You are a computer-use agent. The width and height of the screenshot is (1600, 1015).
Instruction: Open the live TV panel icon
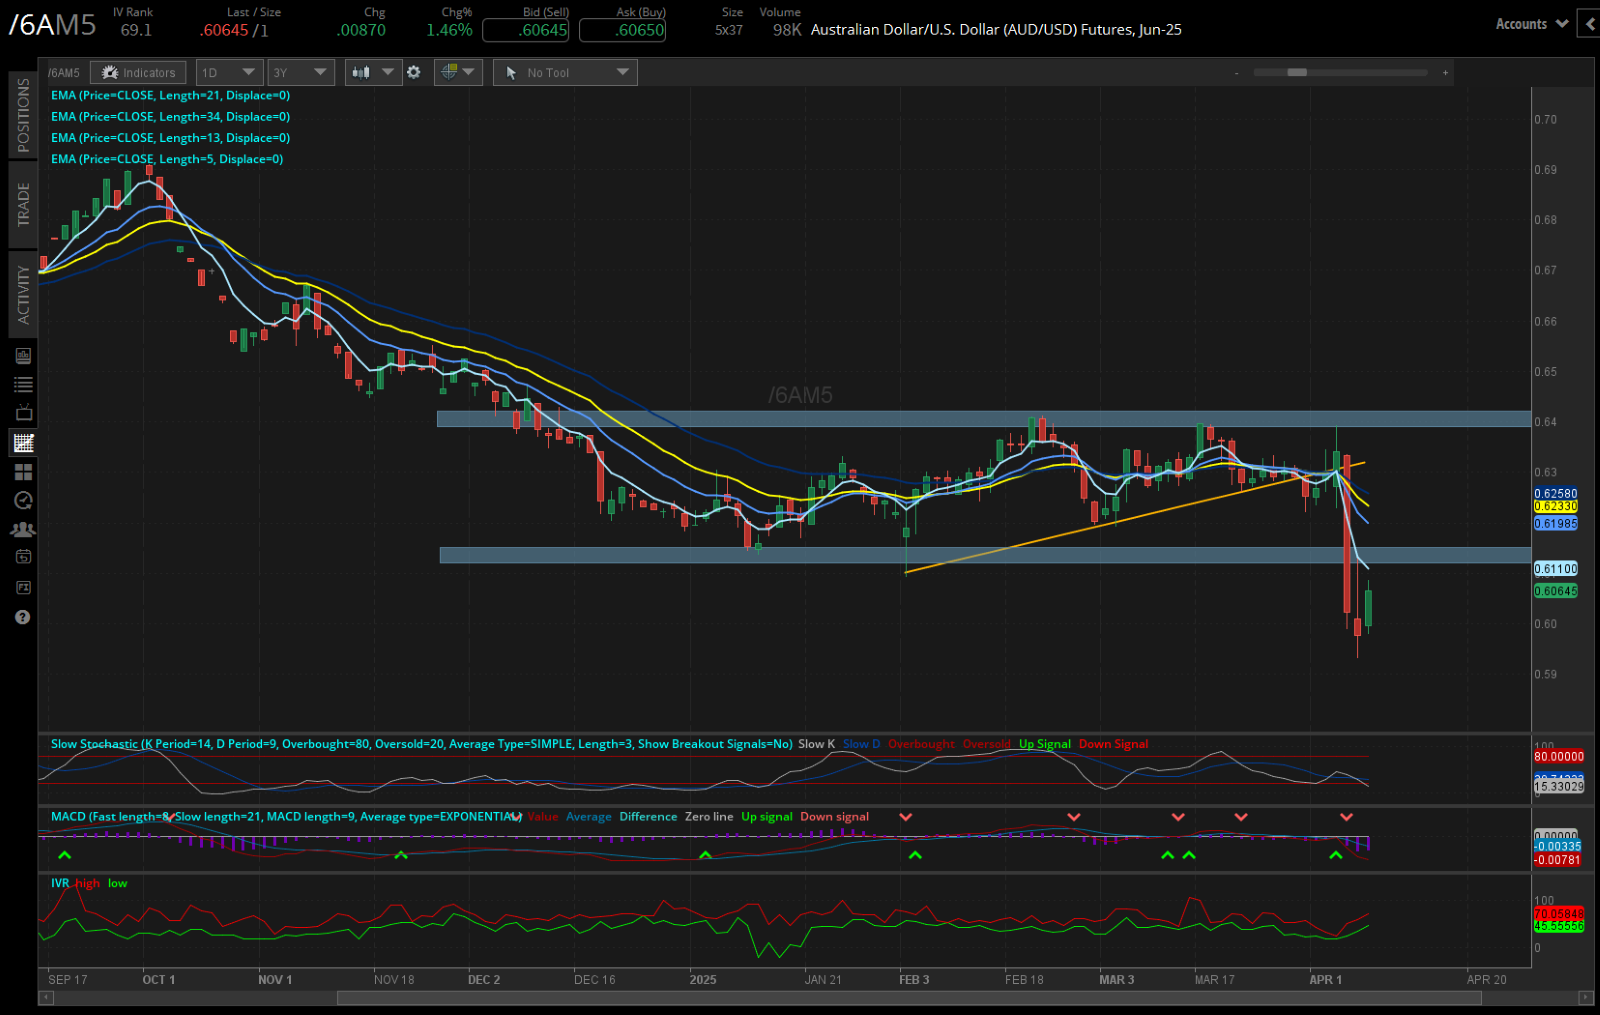click(x=23, y=412)
